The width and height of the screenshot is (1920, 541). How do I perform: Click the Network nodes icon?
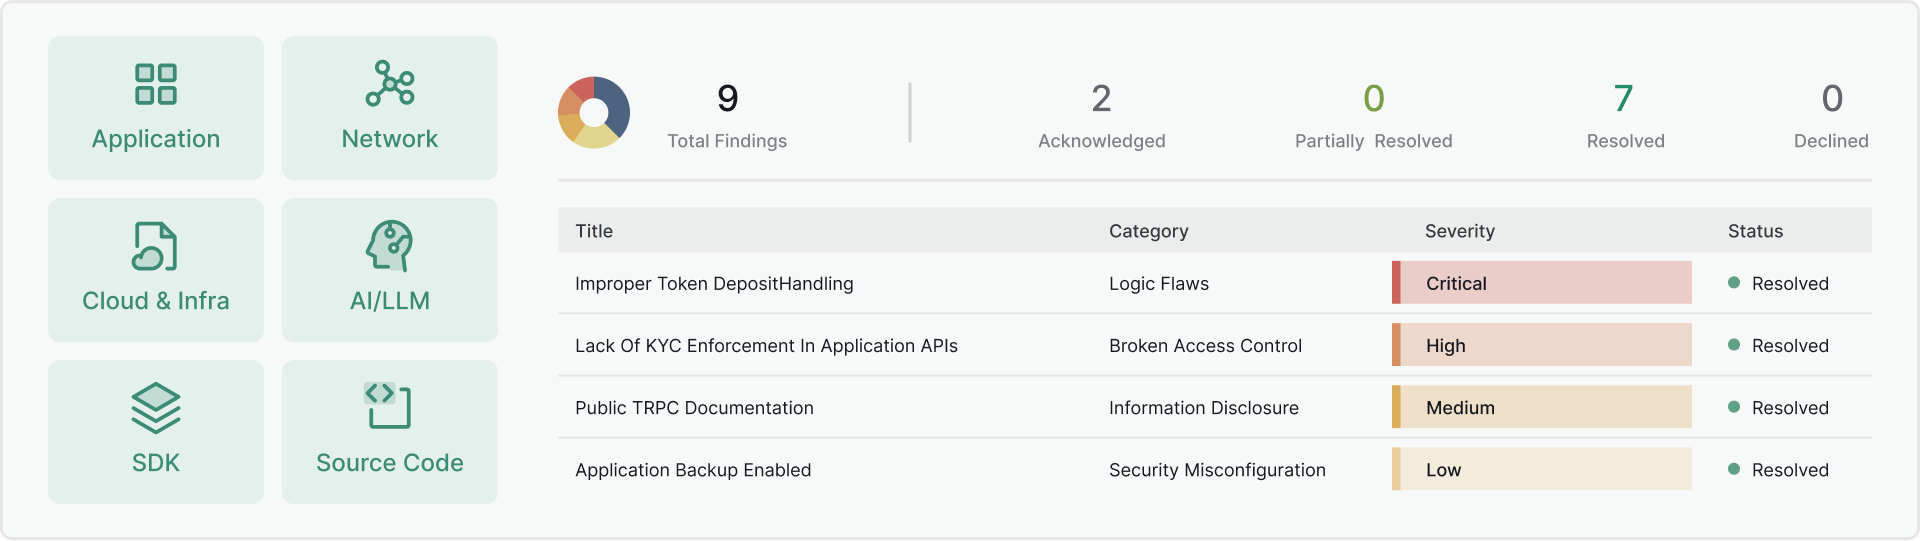pos(390,83)
